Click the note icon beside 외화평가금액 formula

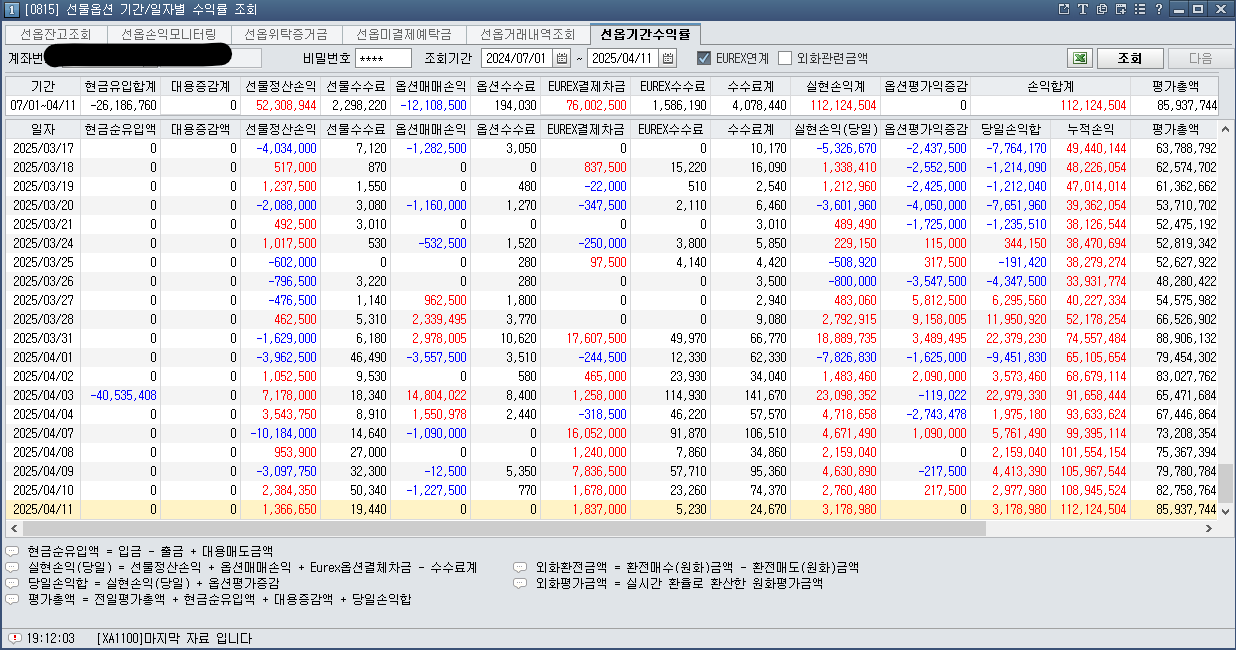[x=520, y=583]
